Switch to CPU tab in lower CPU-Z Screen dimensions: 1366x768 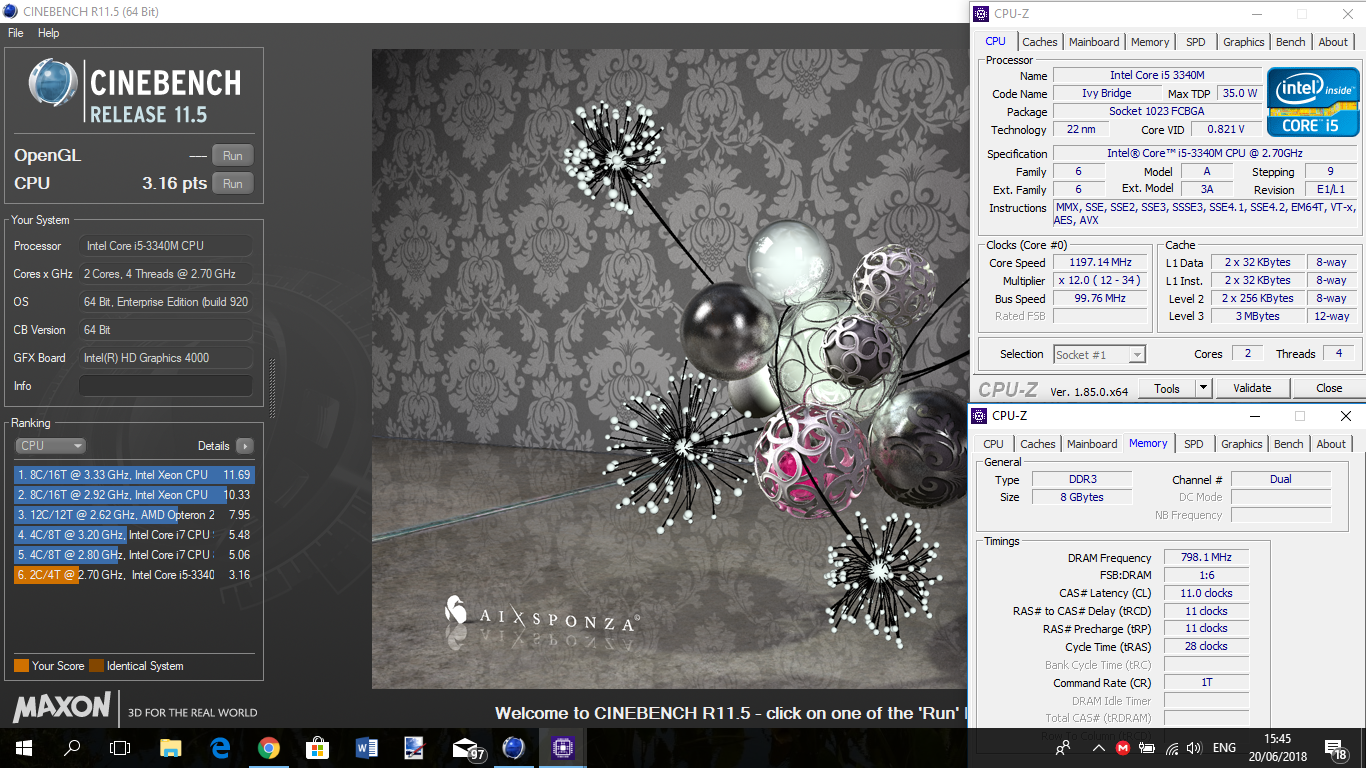click(x=993, y=444)
